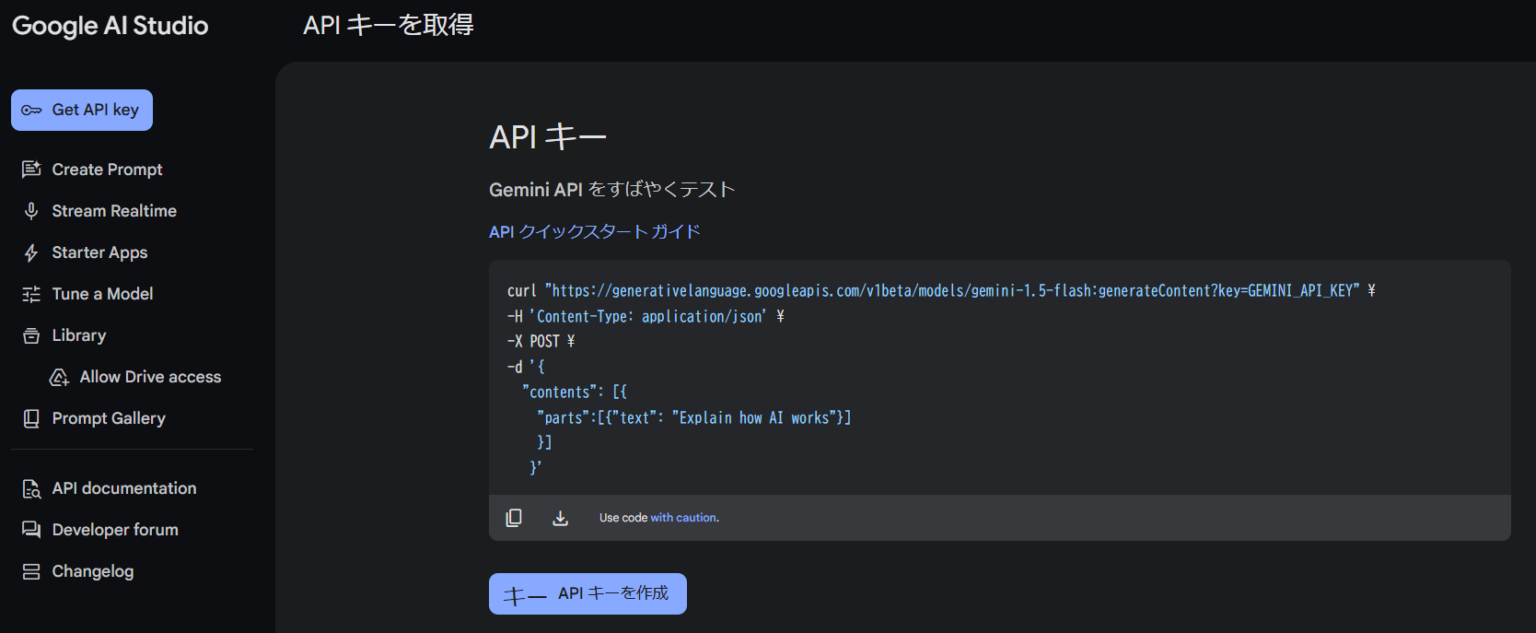The height and width of the screenshot is (633, 1536).
Task: Select the Stream Realtime microphone icon
Action: (x=32, y=210)
